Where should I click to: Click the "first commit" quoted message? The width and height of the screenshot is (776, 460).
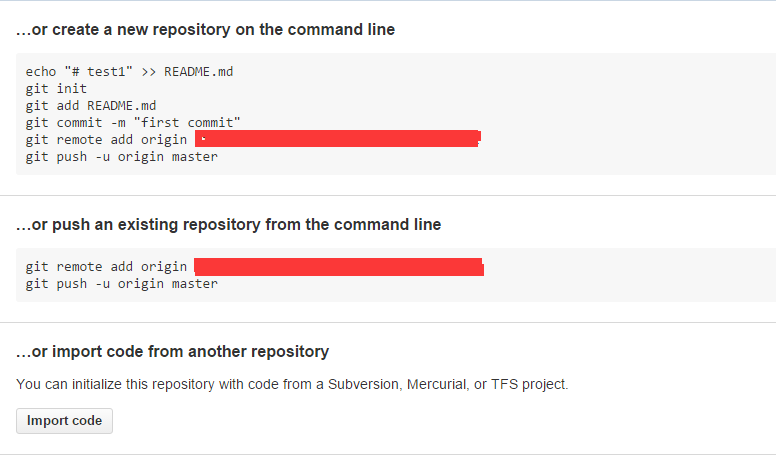click(187, 122)
